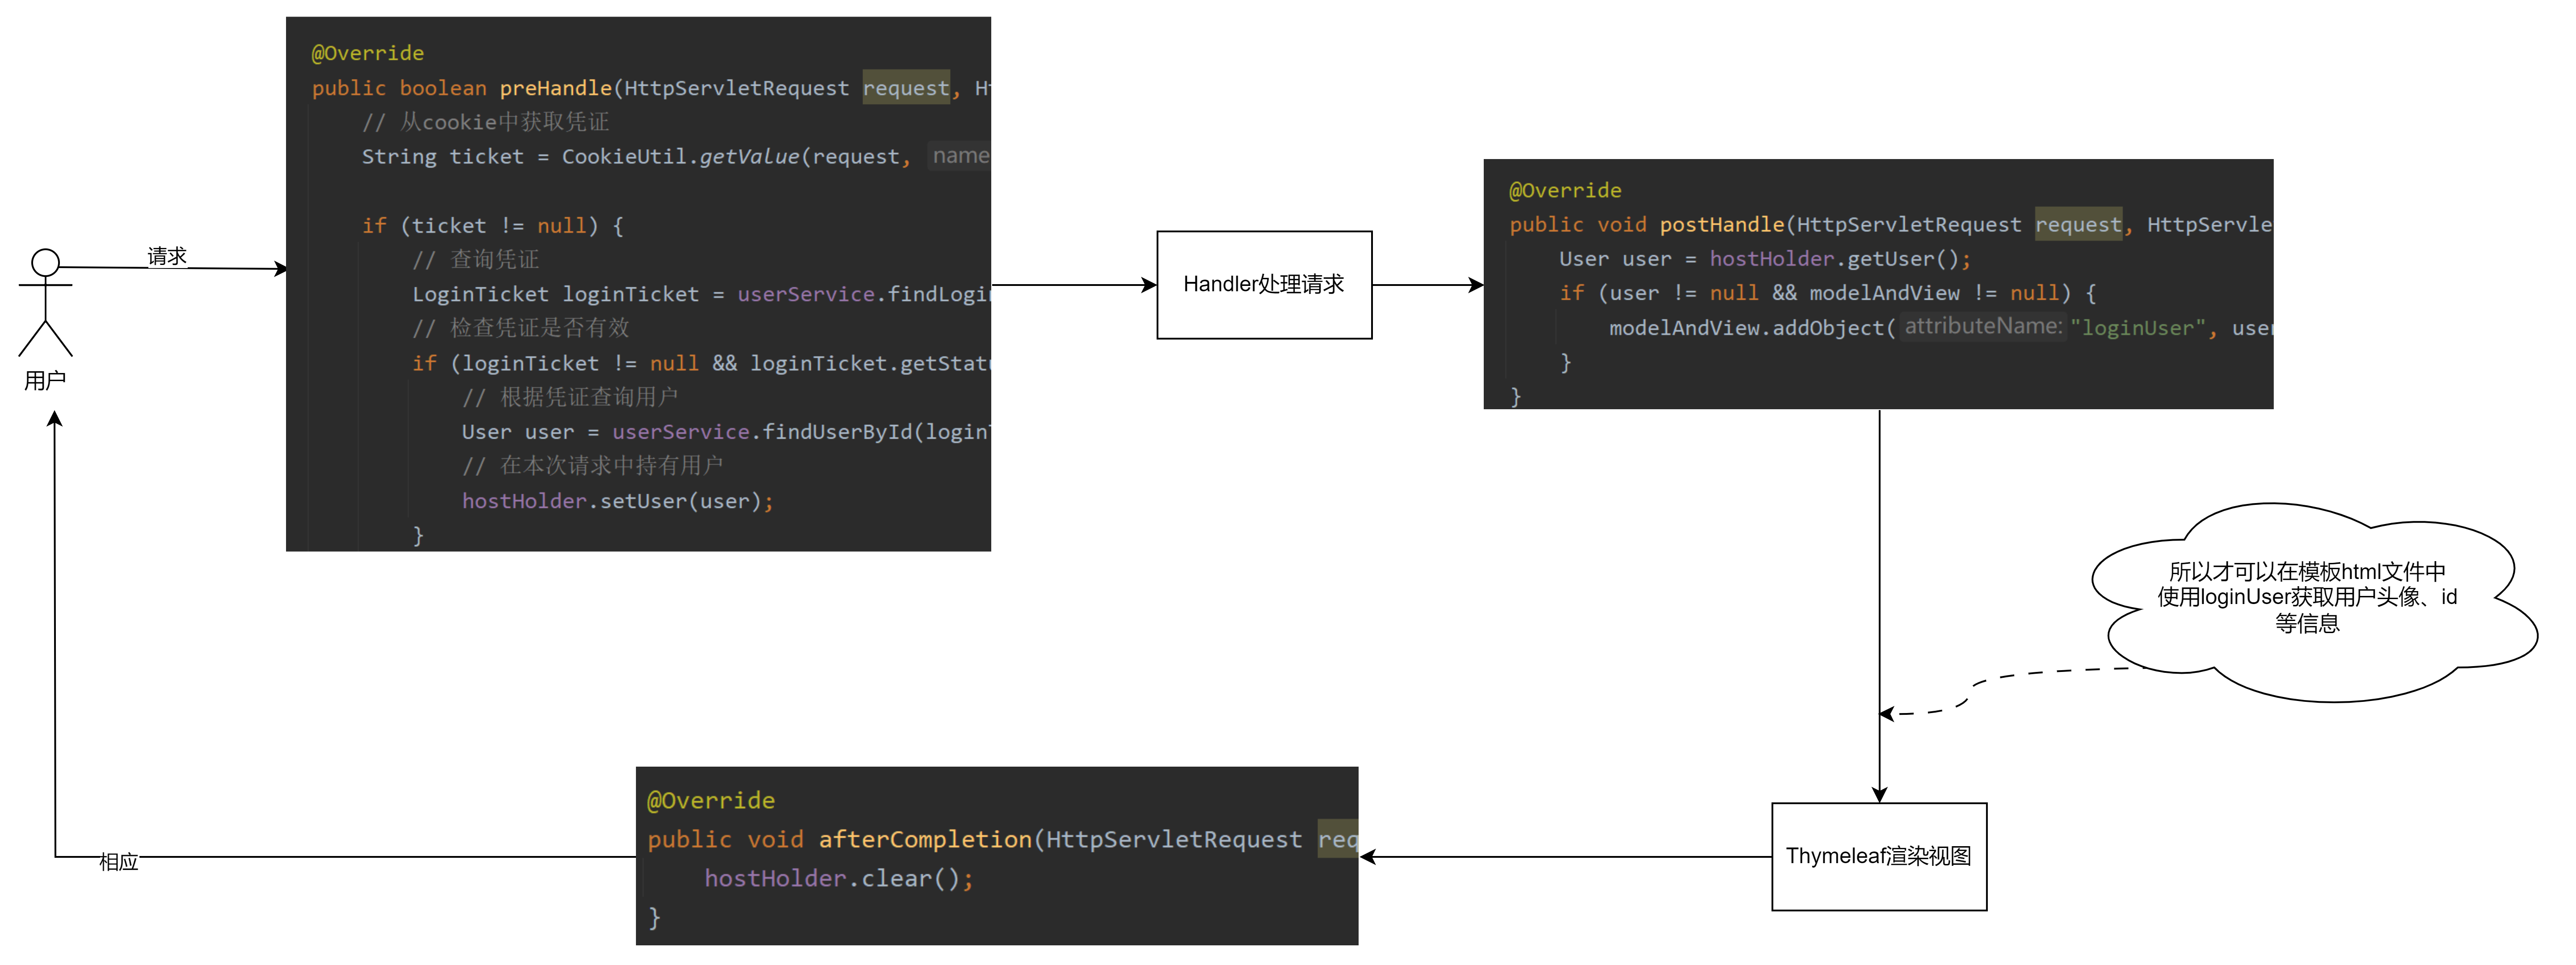Screen dimensions: 2576x965
Task: Select the preHandle code screenshot
Action: coord(638,284)
